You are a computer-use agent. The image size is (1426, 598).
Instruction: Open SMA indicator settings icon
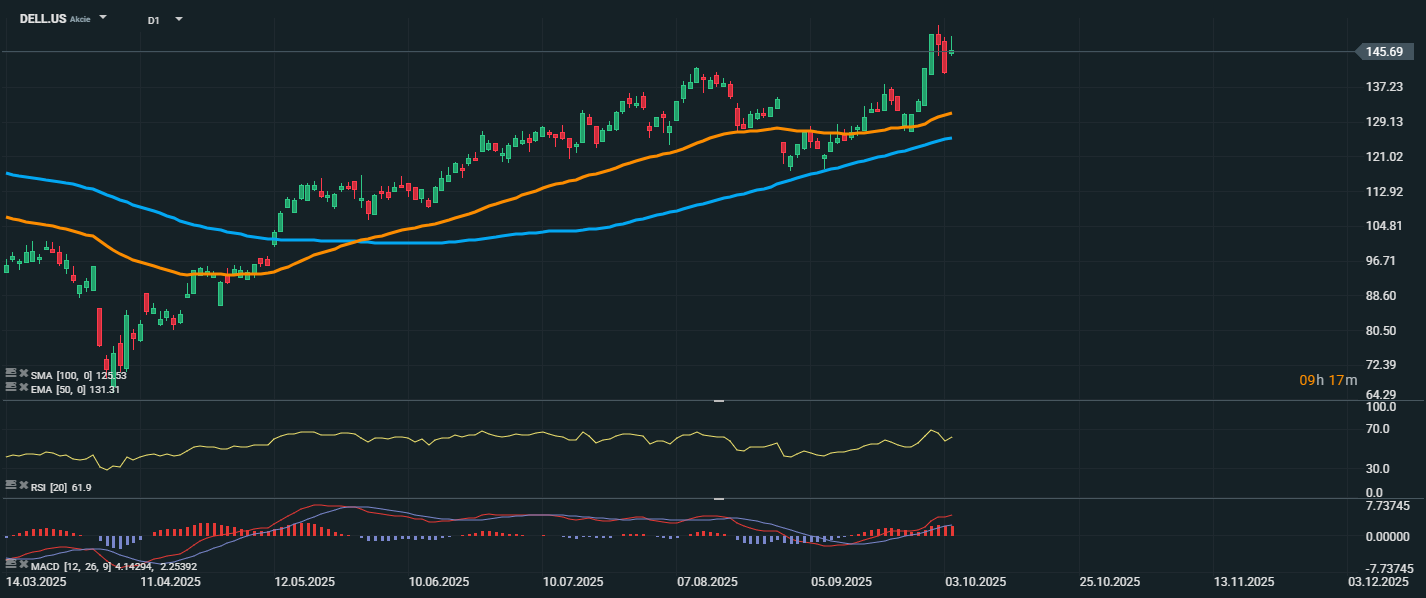(11, 373)
